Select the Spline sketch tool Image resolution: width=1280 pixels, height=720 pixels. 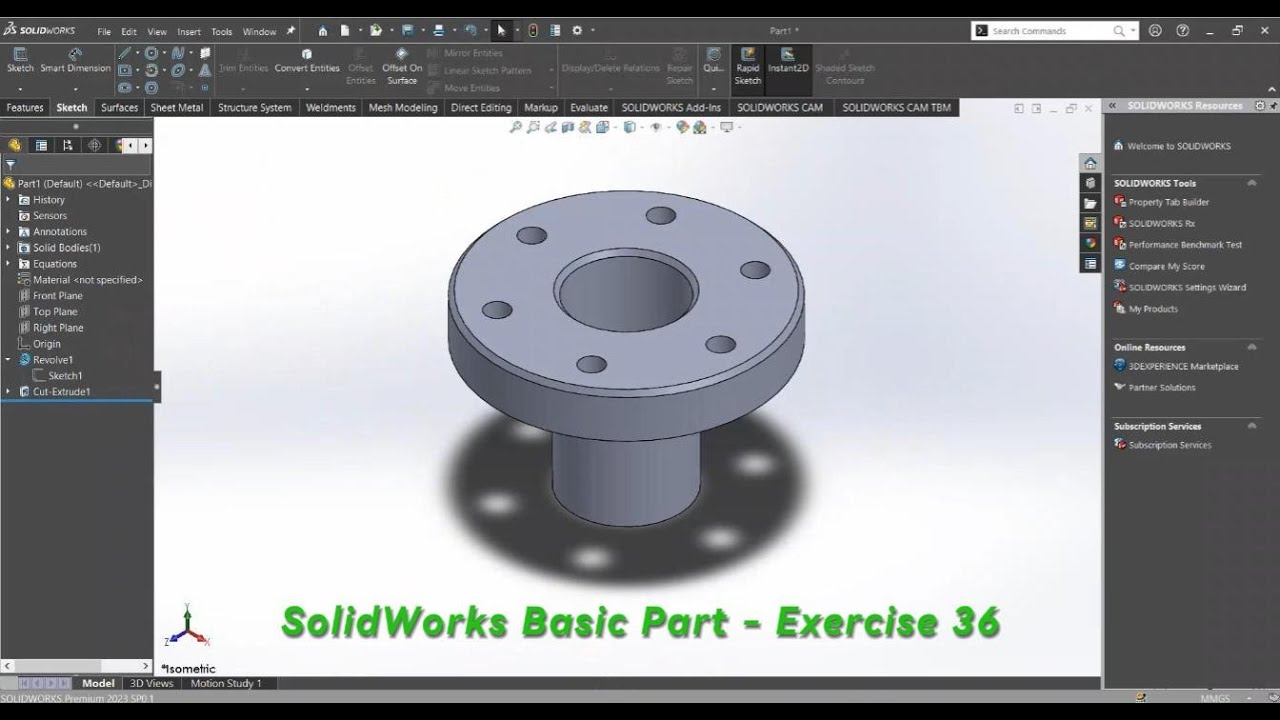[178, 53]
